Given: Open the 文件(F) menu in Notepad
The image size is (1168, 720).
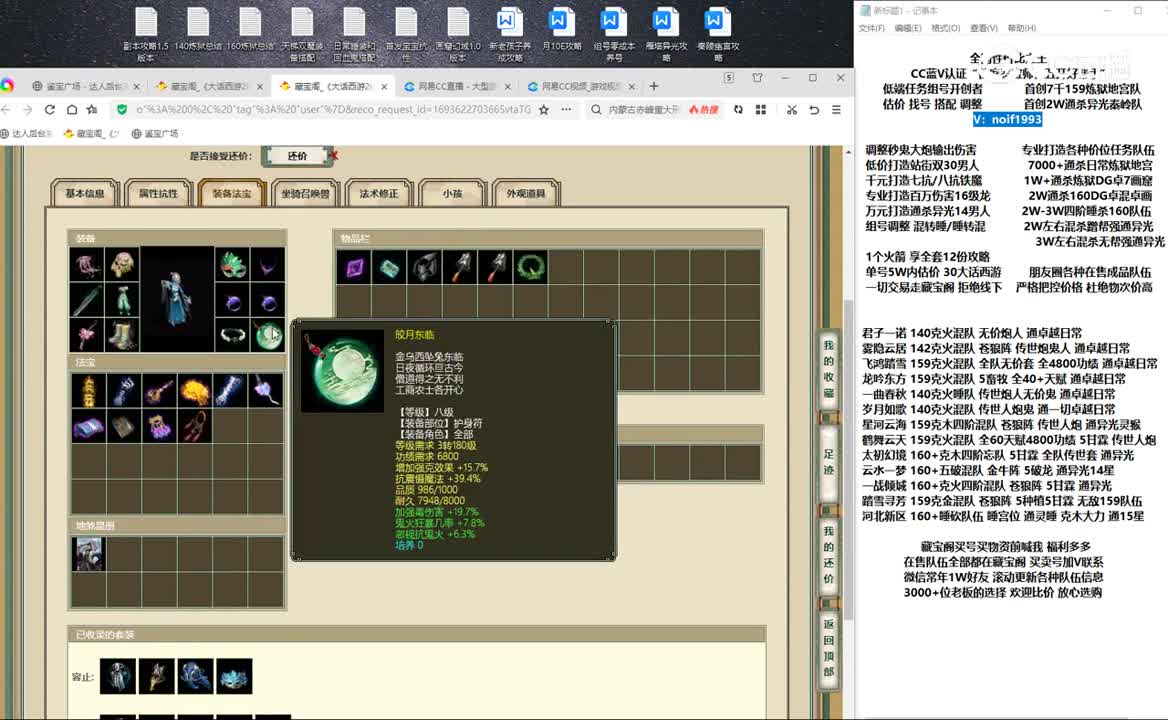Looking at the screenshot, I should [872, 28].
